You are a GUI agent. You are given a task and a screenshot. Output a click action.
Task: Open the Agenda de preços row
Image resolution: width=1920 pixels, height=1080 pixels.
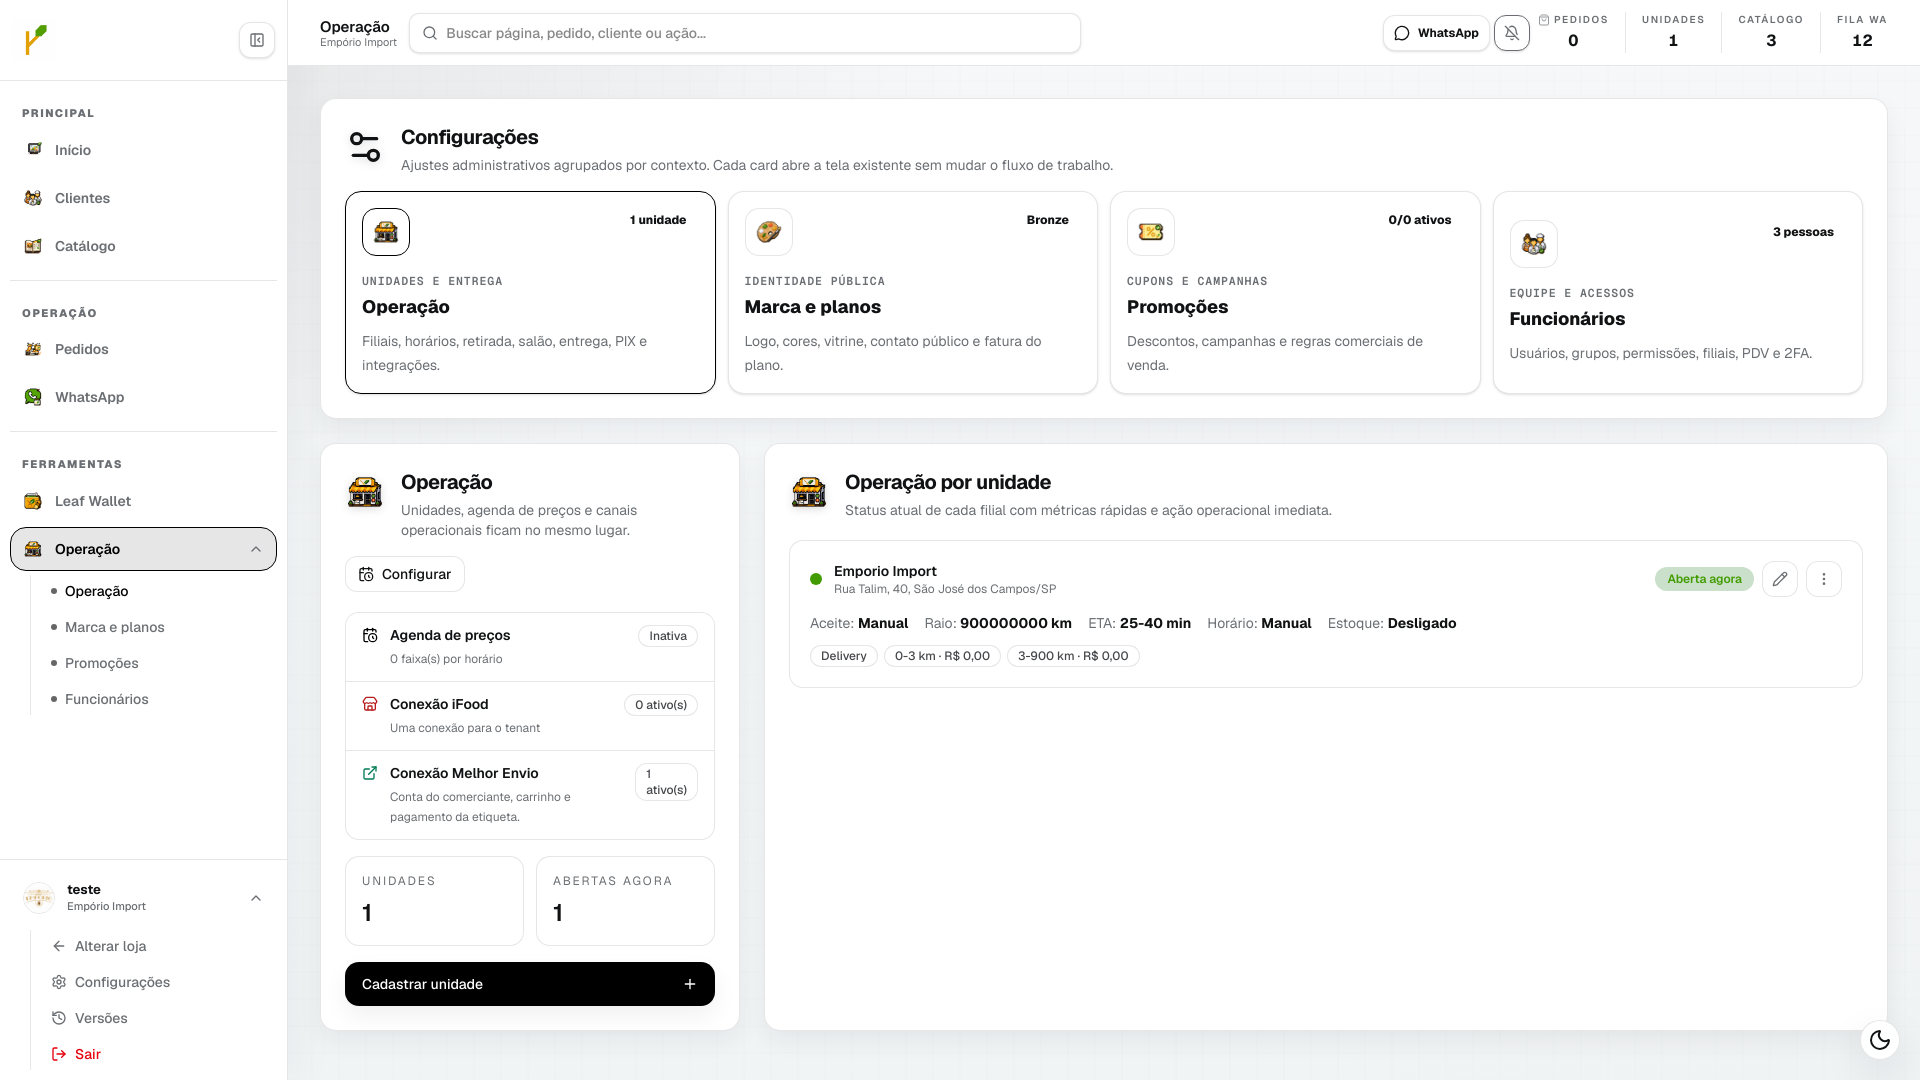click(530, 647)
